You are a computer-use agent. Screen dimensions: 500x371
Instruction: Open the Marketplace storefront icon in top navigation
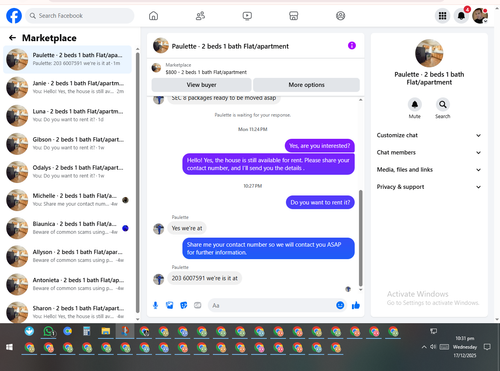294,16
